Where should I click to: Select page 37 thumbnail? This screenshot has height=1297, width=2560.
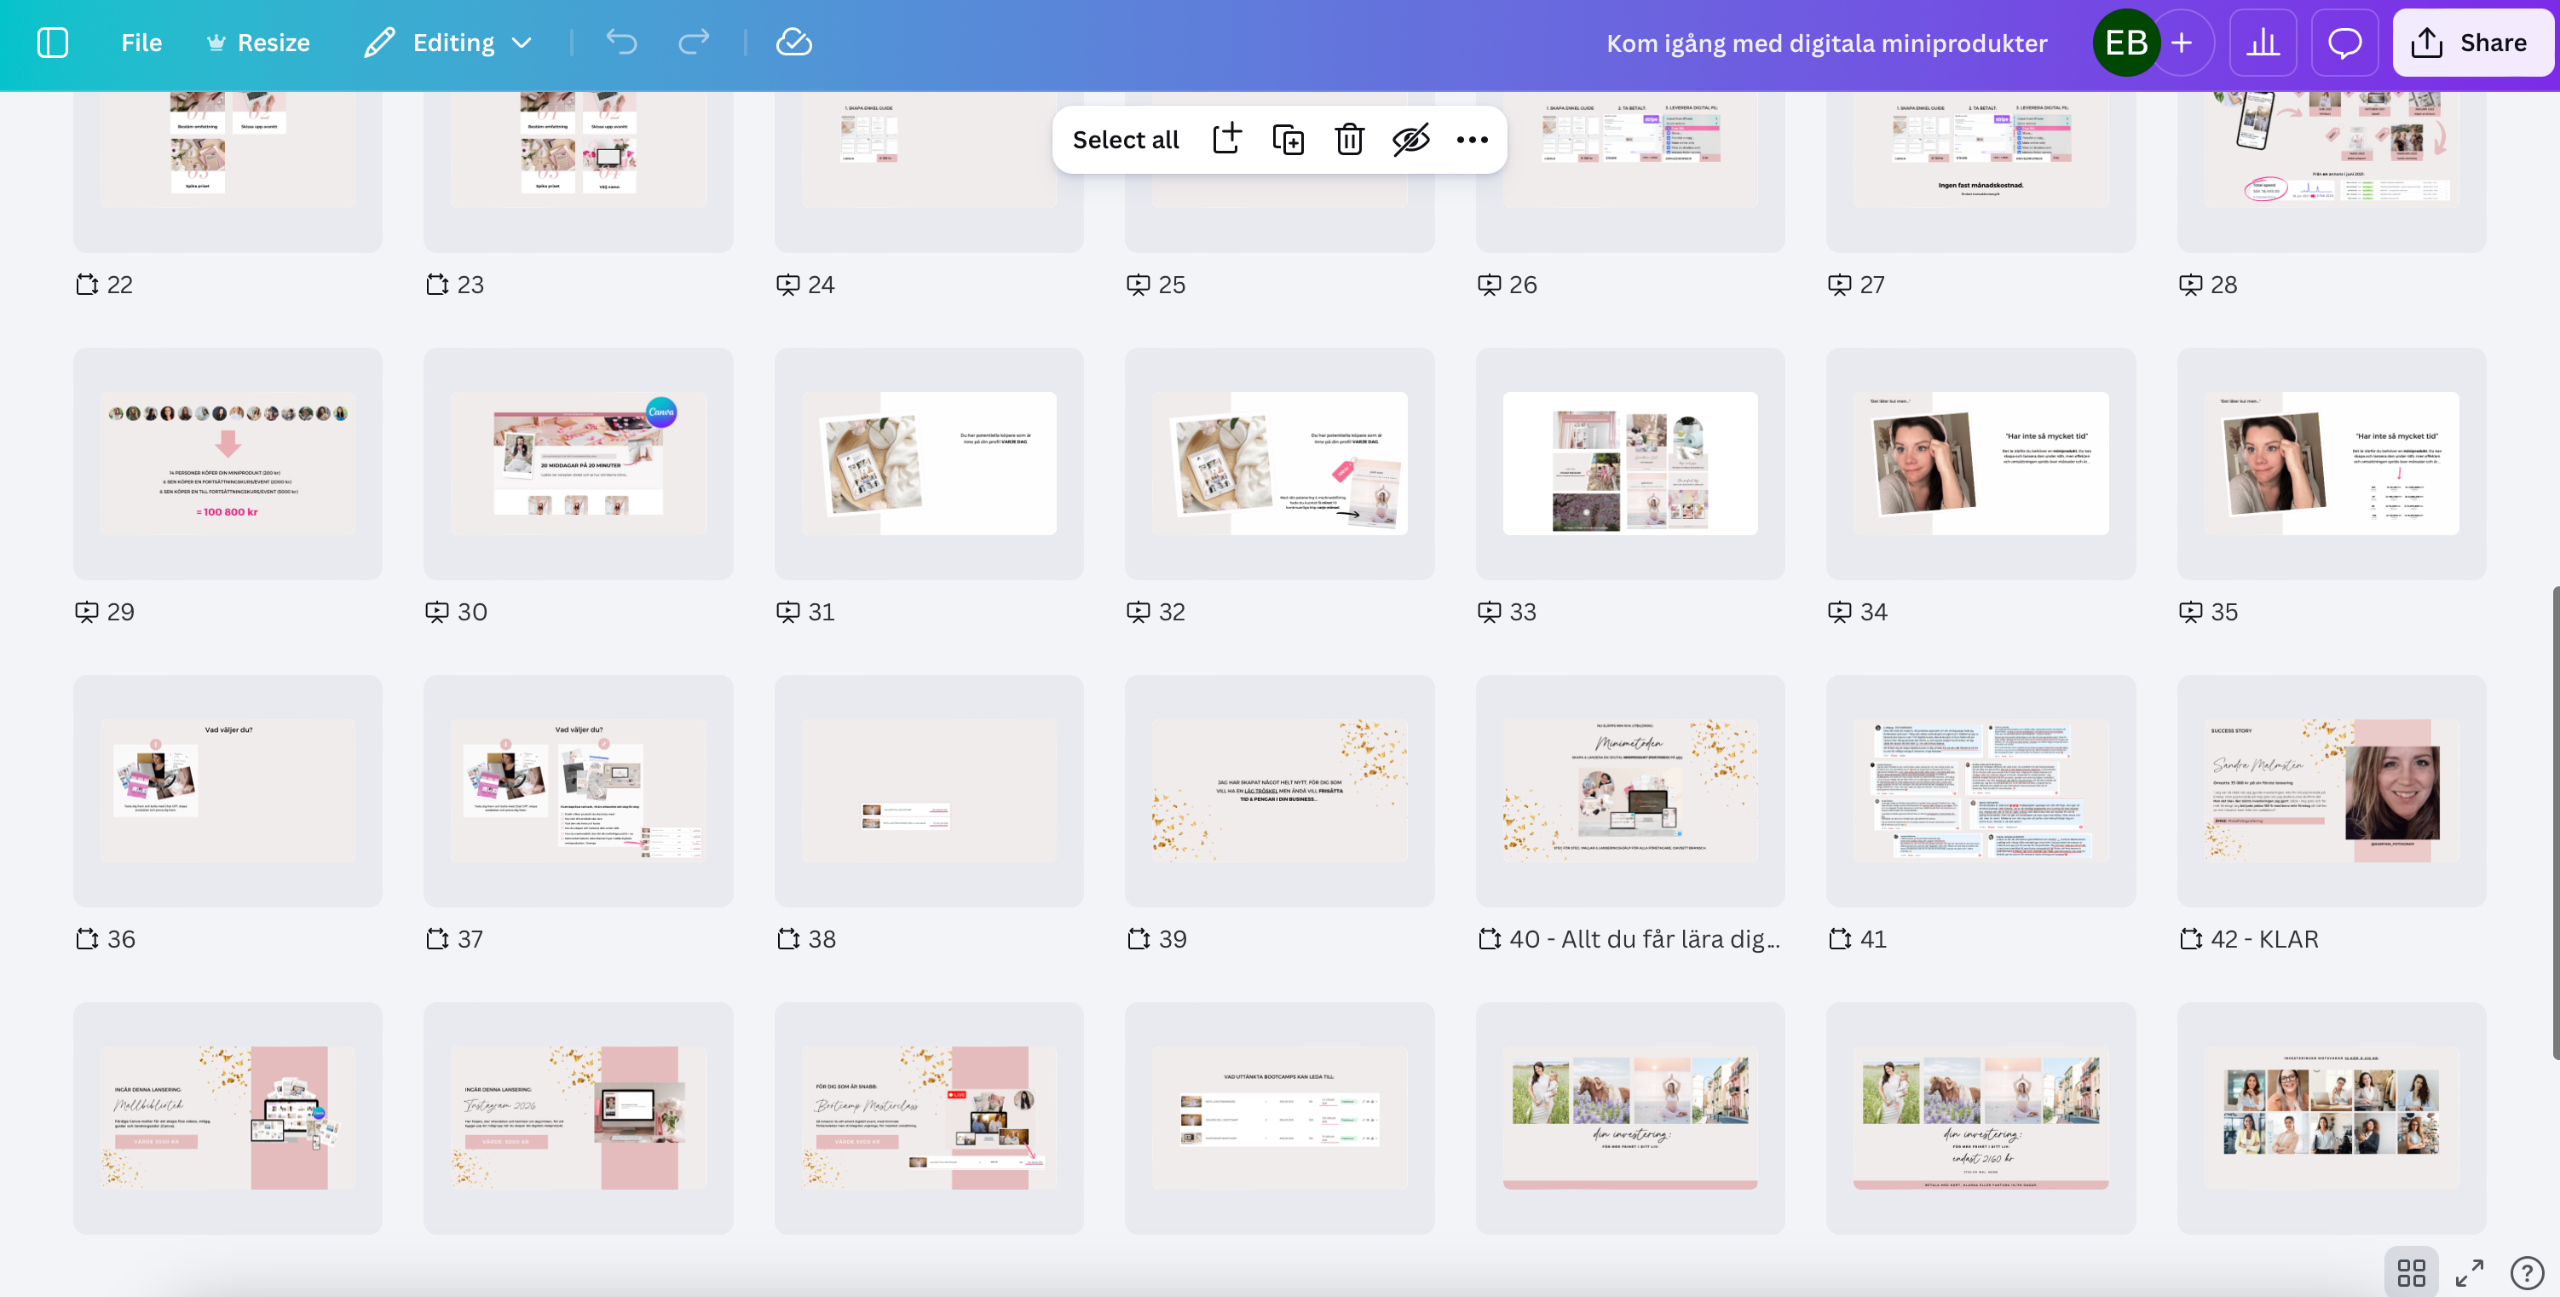point(578,791)
